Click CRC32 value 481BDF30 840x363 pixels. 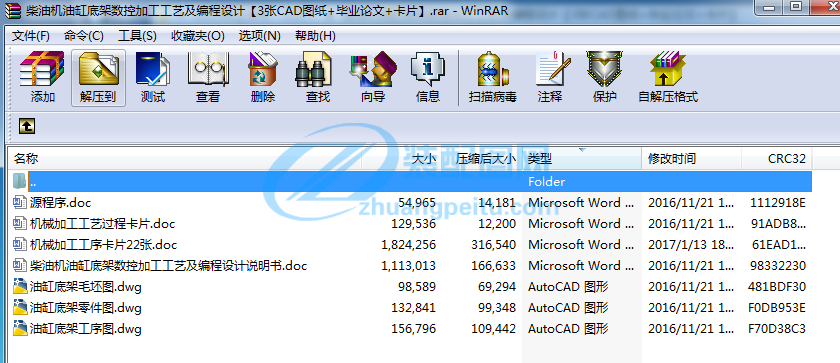pos(776,287)
